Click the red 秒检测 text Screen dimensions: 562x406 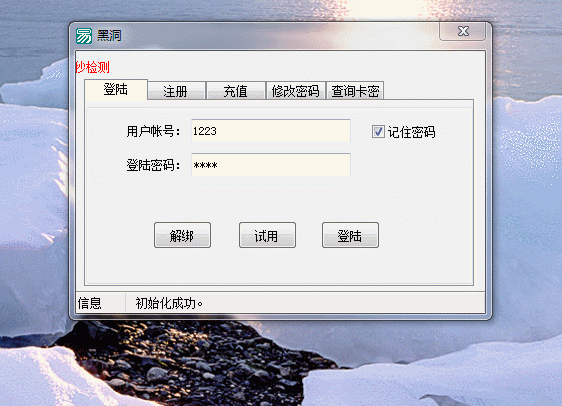tap(92, 67)
